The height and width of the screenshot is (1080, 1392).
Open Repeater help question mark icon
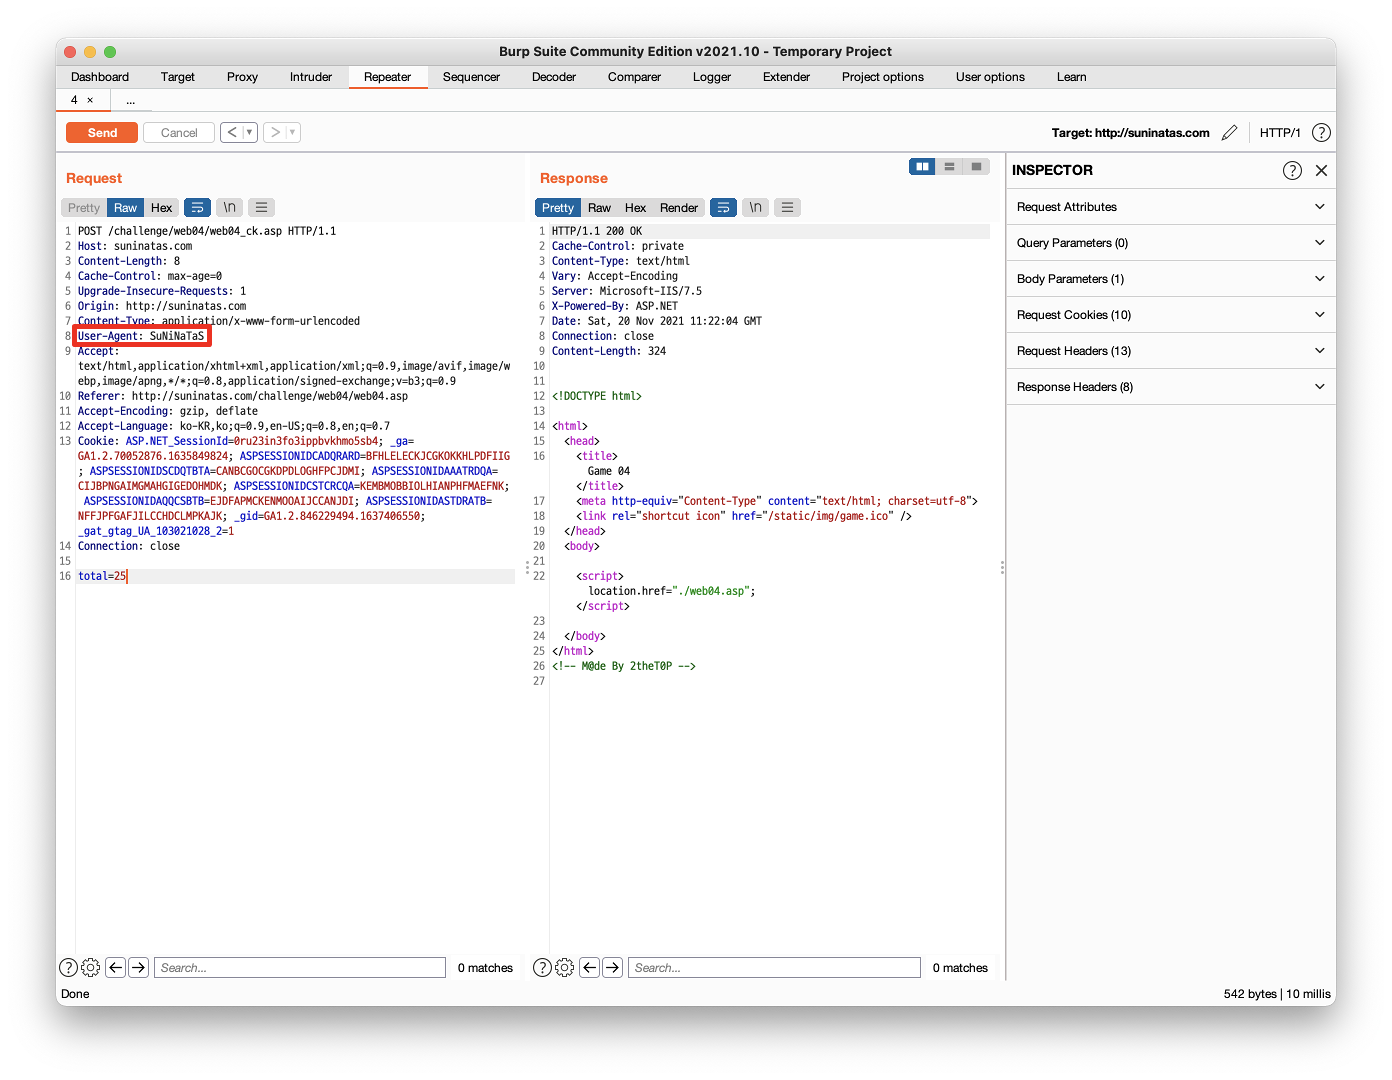tap(1321, 132)
